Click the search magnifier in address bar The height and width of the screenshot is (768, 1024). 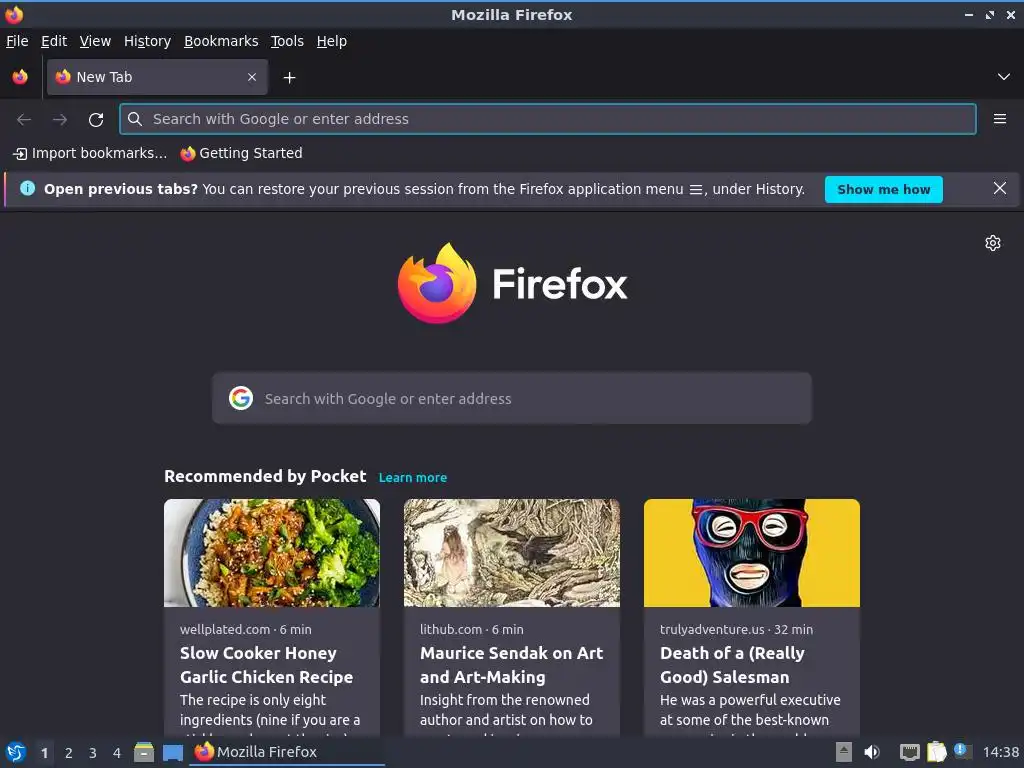135,119
